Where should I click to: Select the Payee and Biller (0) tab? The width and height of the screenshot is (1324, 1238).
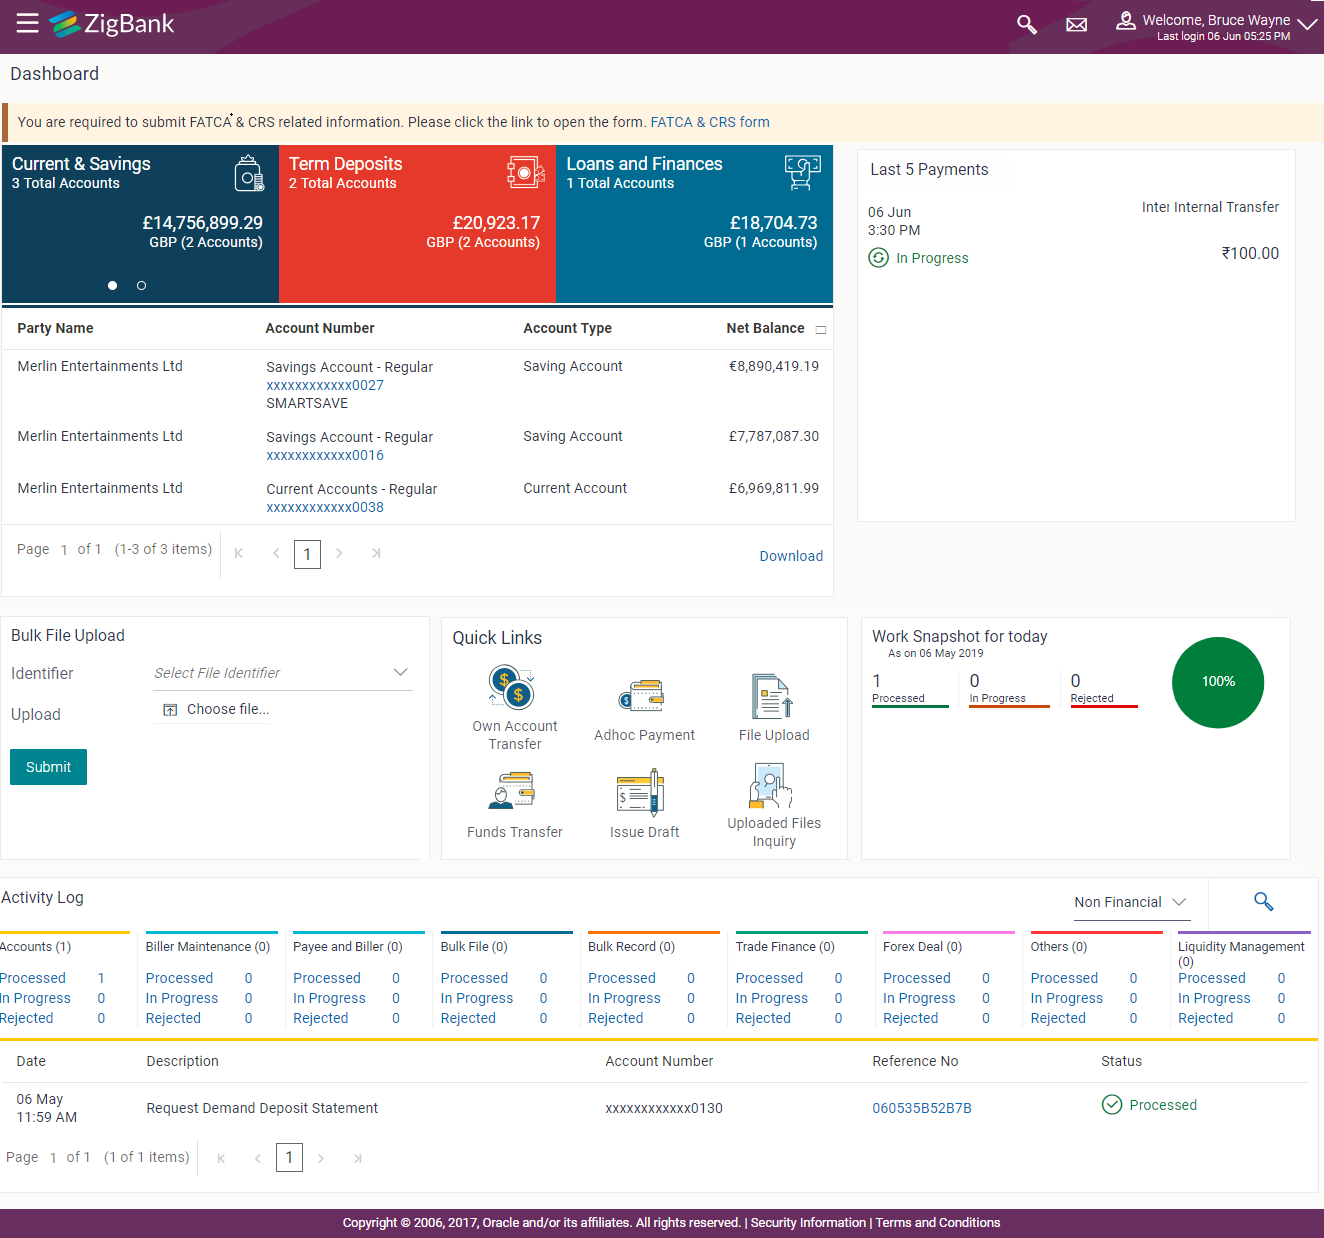point(348,946)
